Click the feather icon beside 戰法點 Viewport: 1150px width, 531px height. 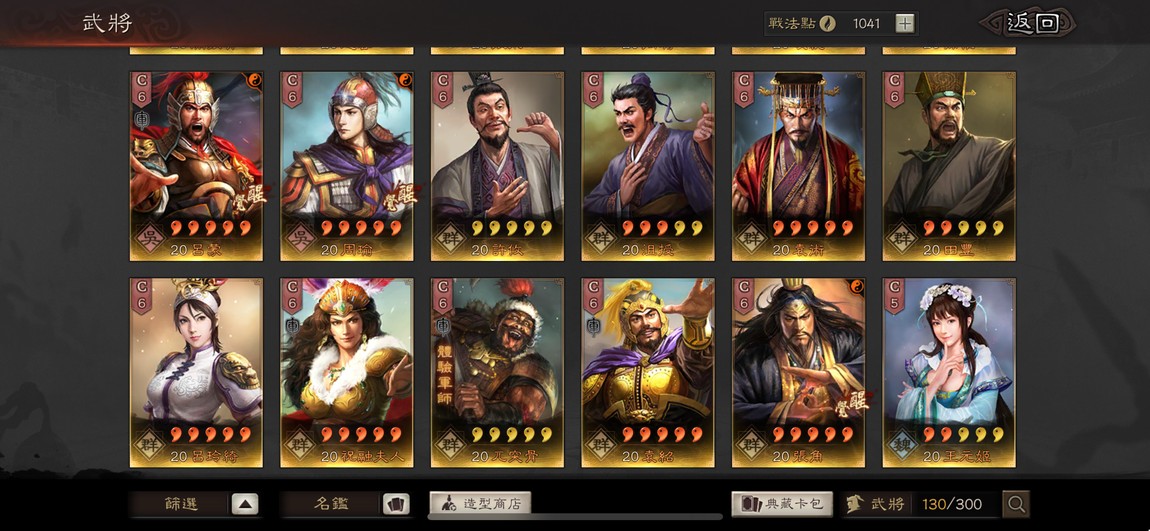coord(827,23)
